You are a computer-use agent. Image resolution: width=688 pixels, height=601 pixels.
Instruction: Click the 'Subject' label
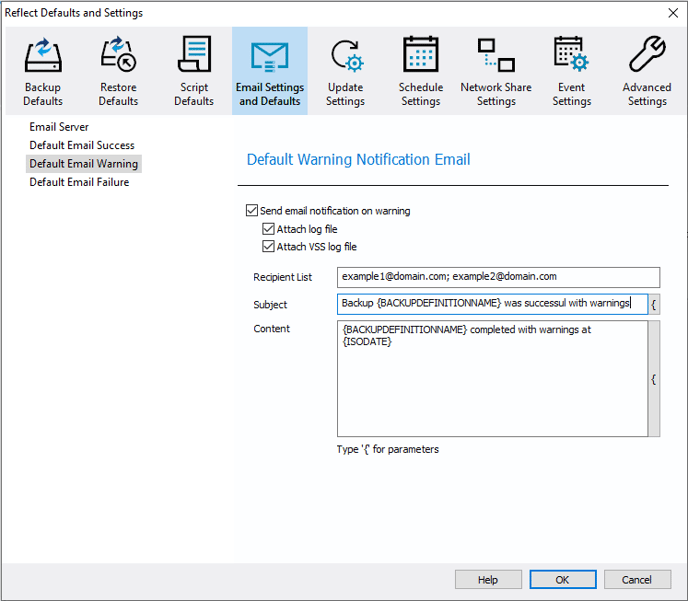tap(270, 304)
